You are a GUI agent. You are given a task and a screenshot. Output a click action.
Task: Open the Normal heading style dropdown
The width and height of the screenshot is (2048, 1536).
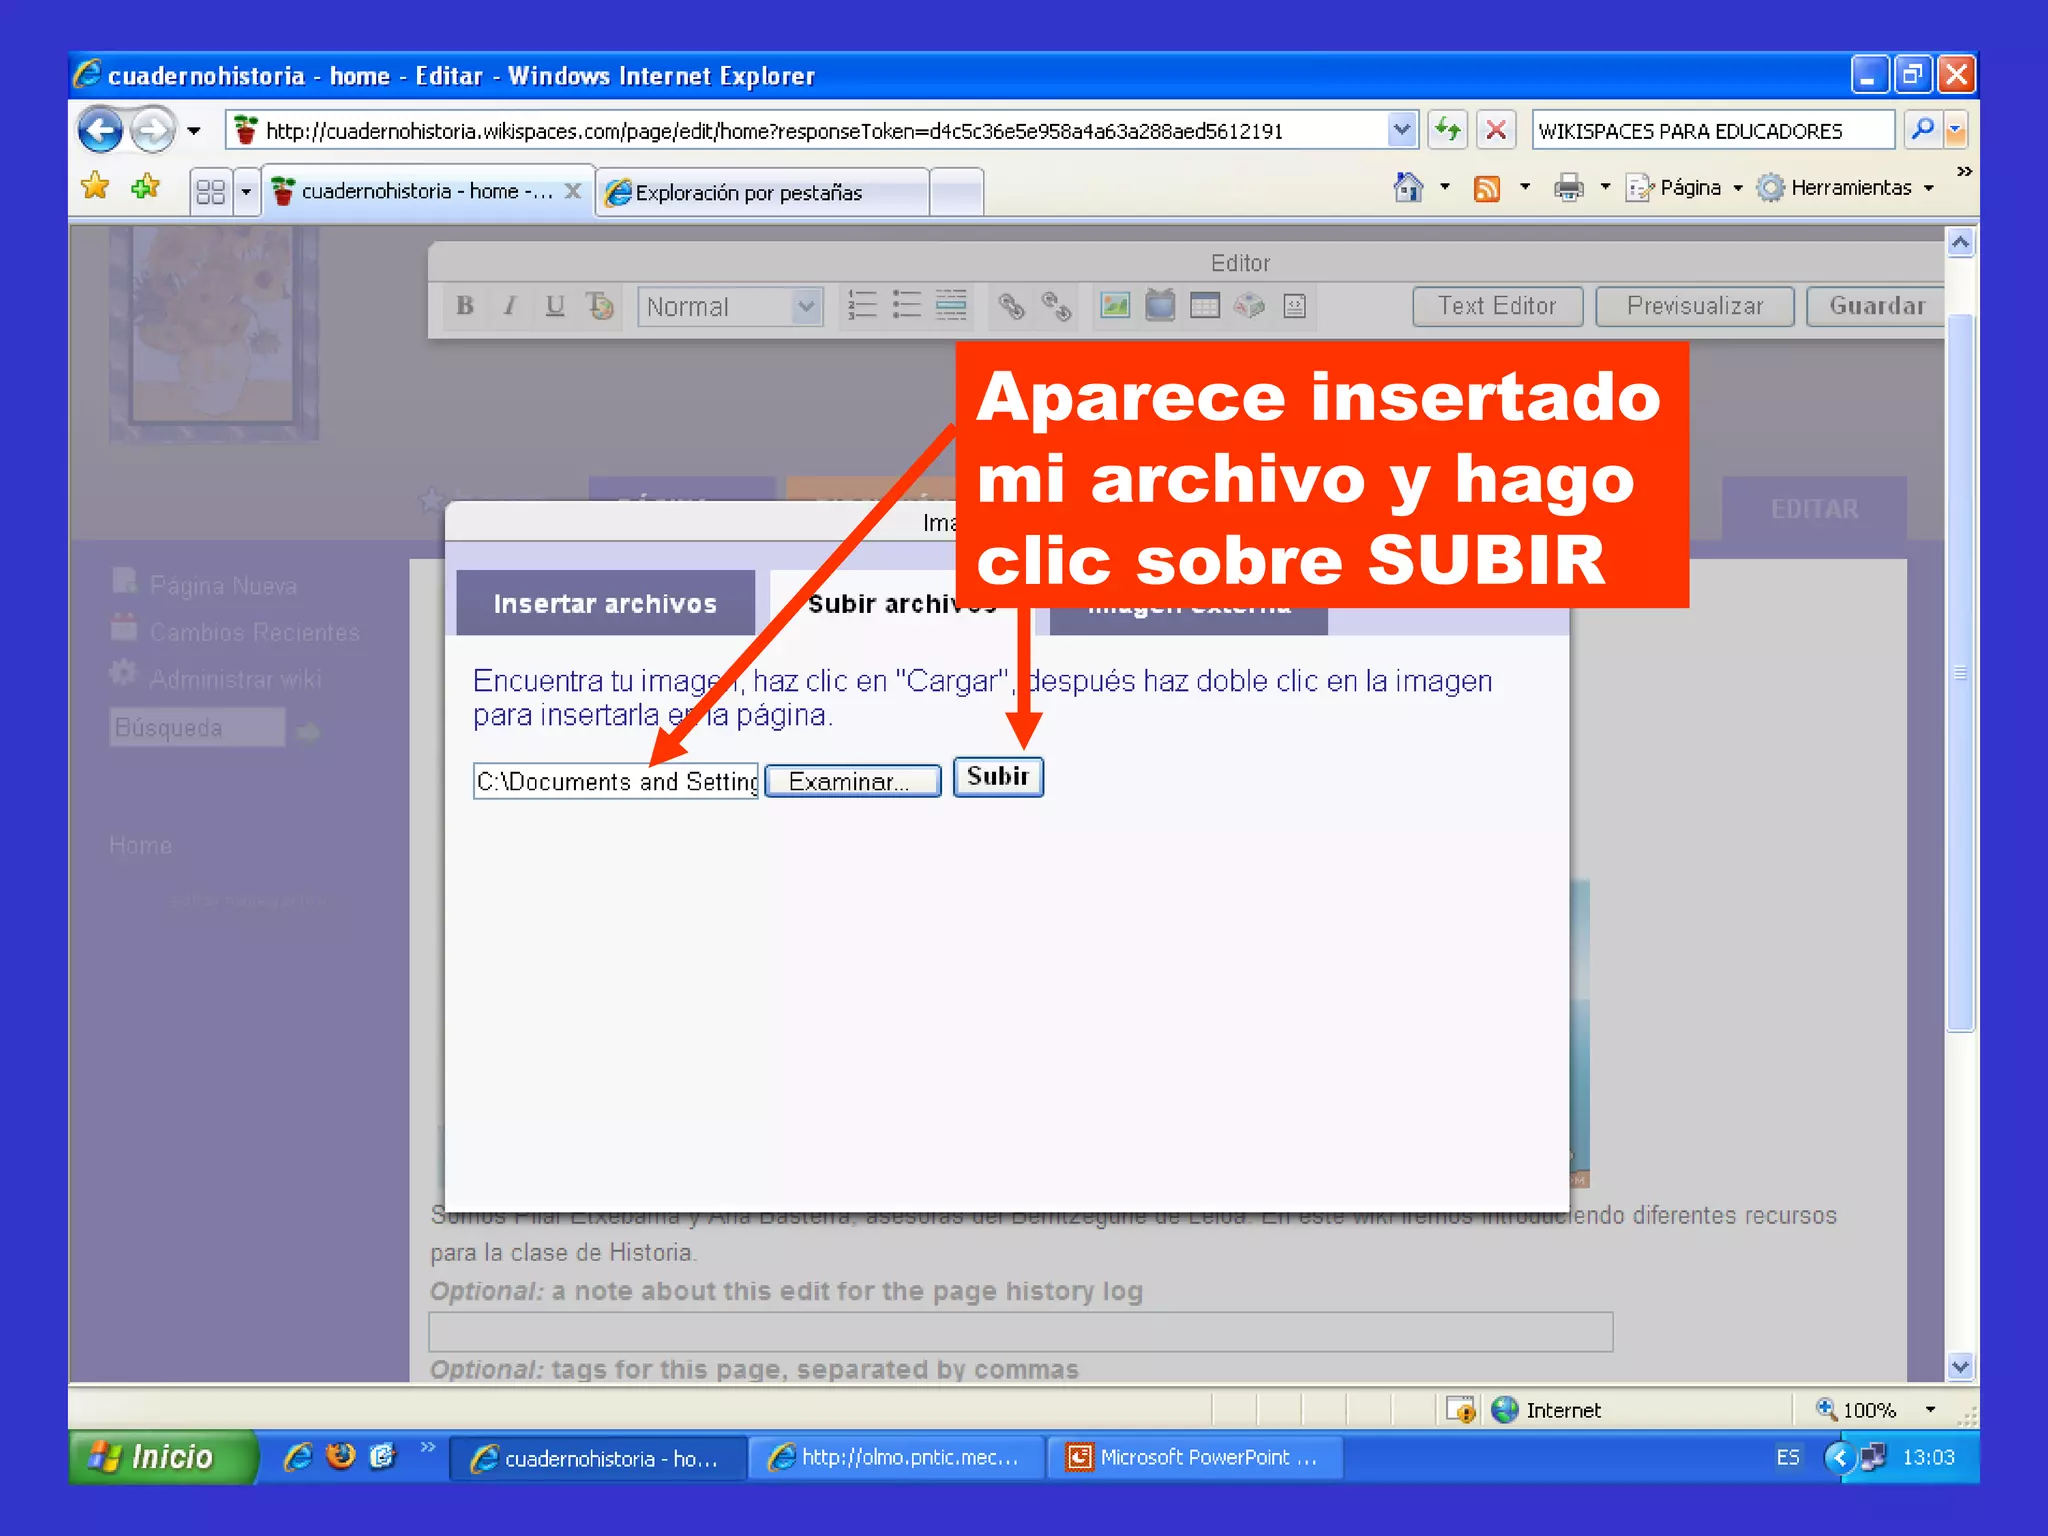[x=730, y=307]
